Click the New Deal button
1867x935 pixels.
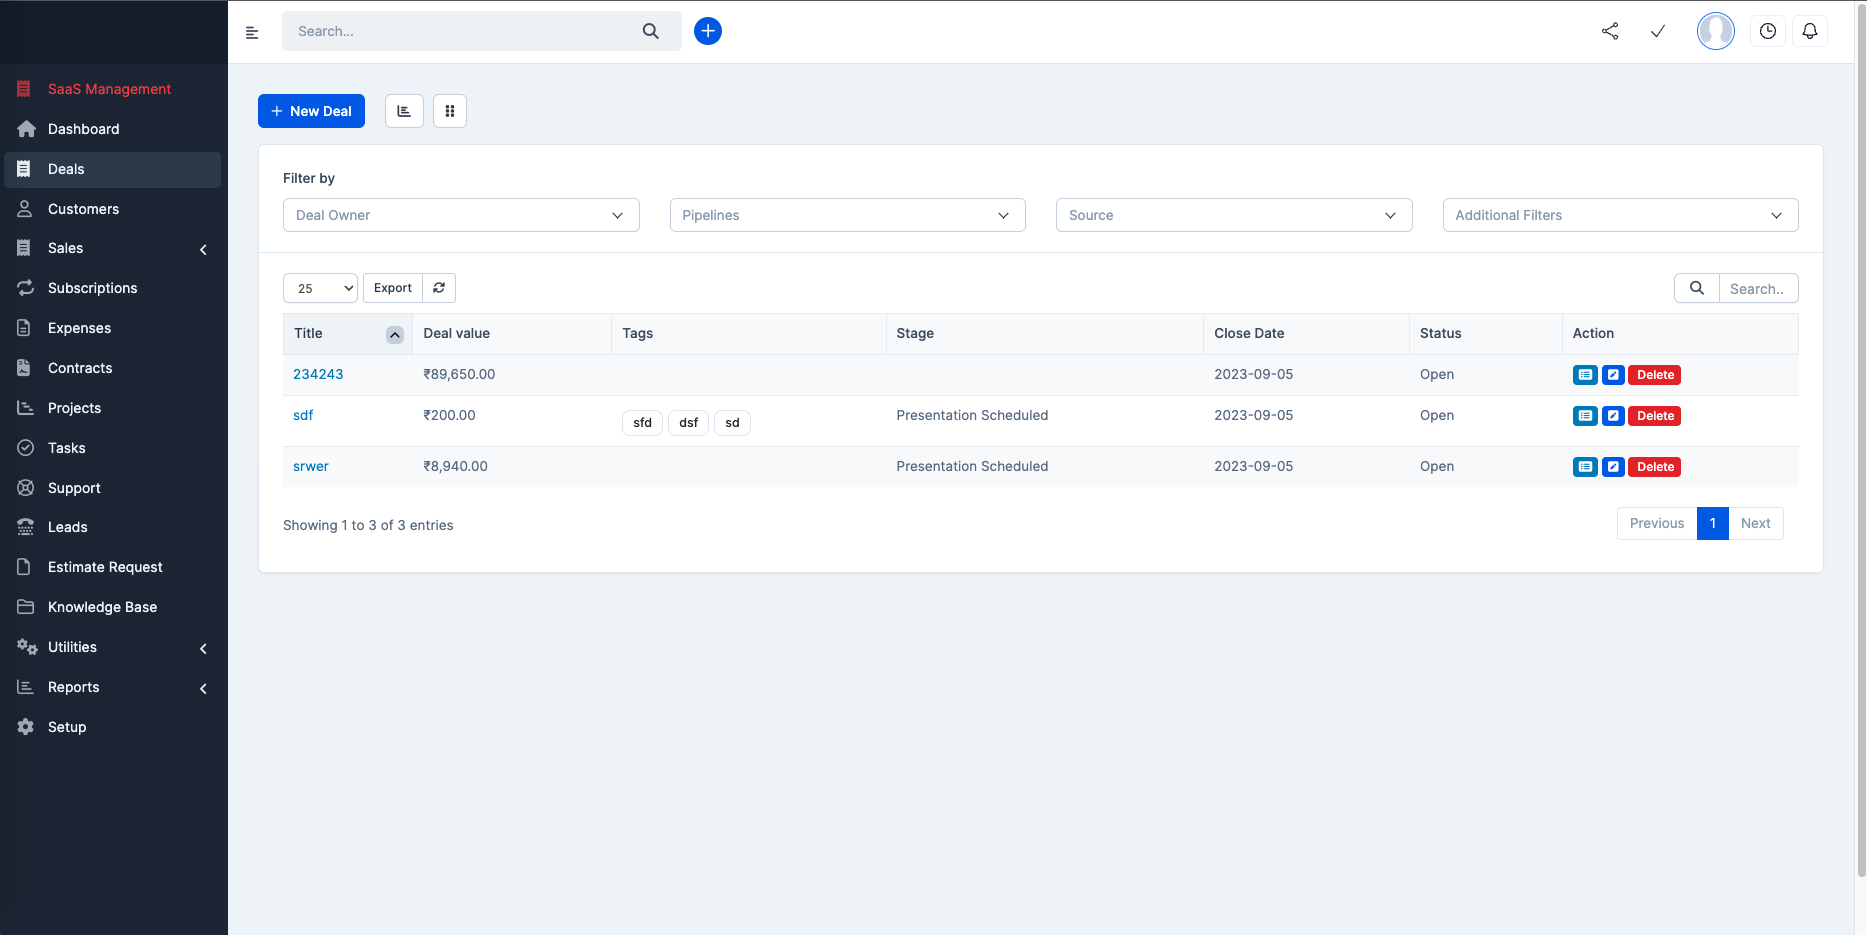click(x=311, y=111)
